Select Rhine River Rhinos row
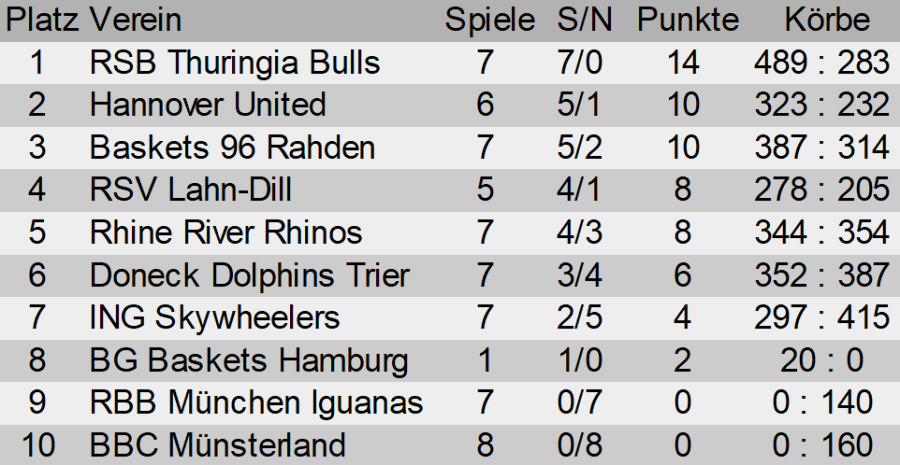Image resolution: width=900 pixels, height=465 pixels. point(226,233)
